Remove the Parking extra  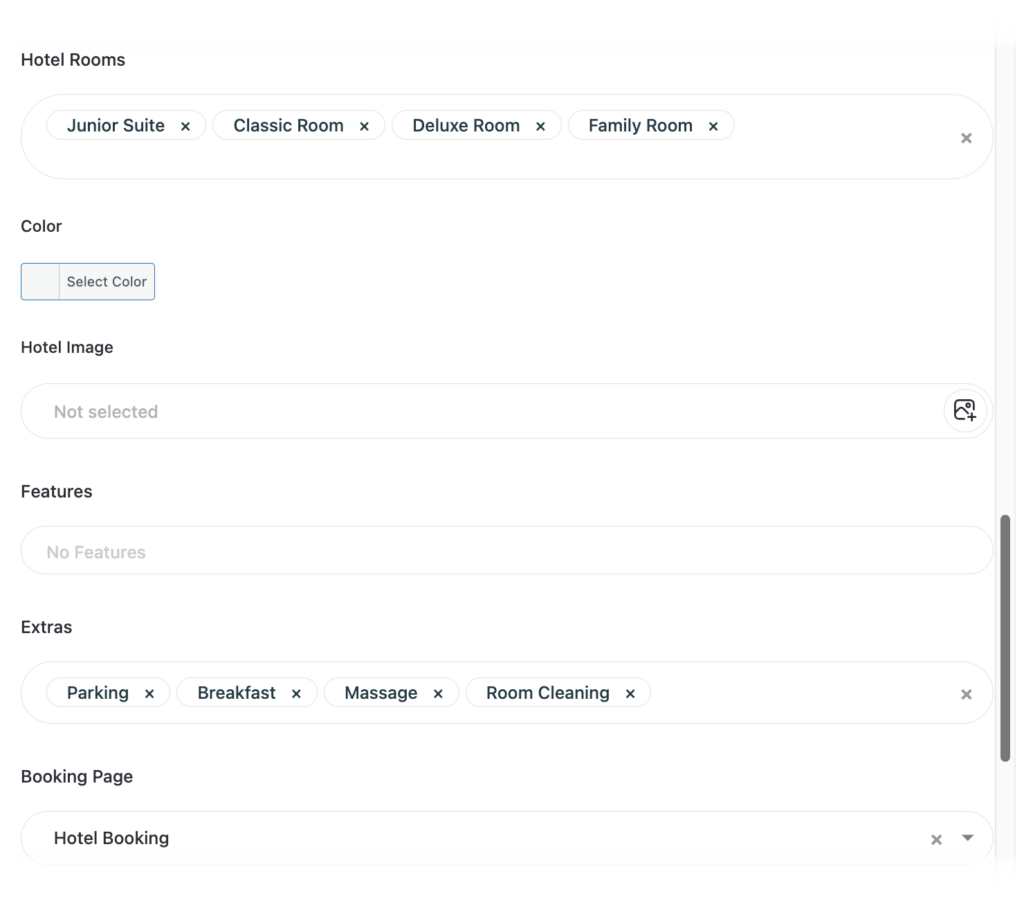(x=149, y=694)
